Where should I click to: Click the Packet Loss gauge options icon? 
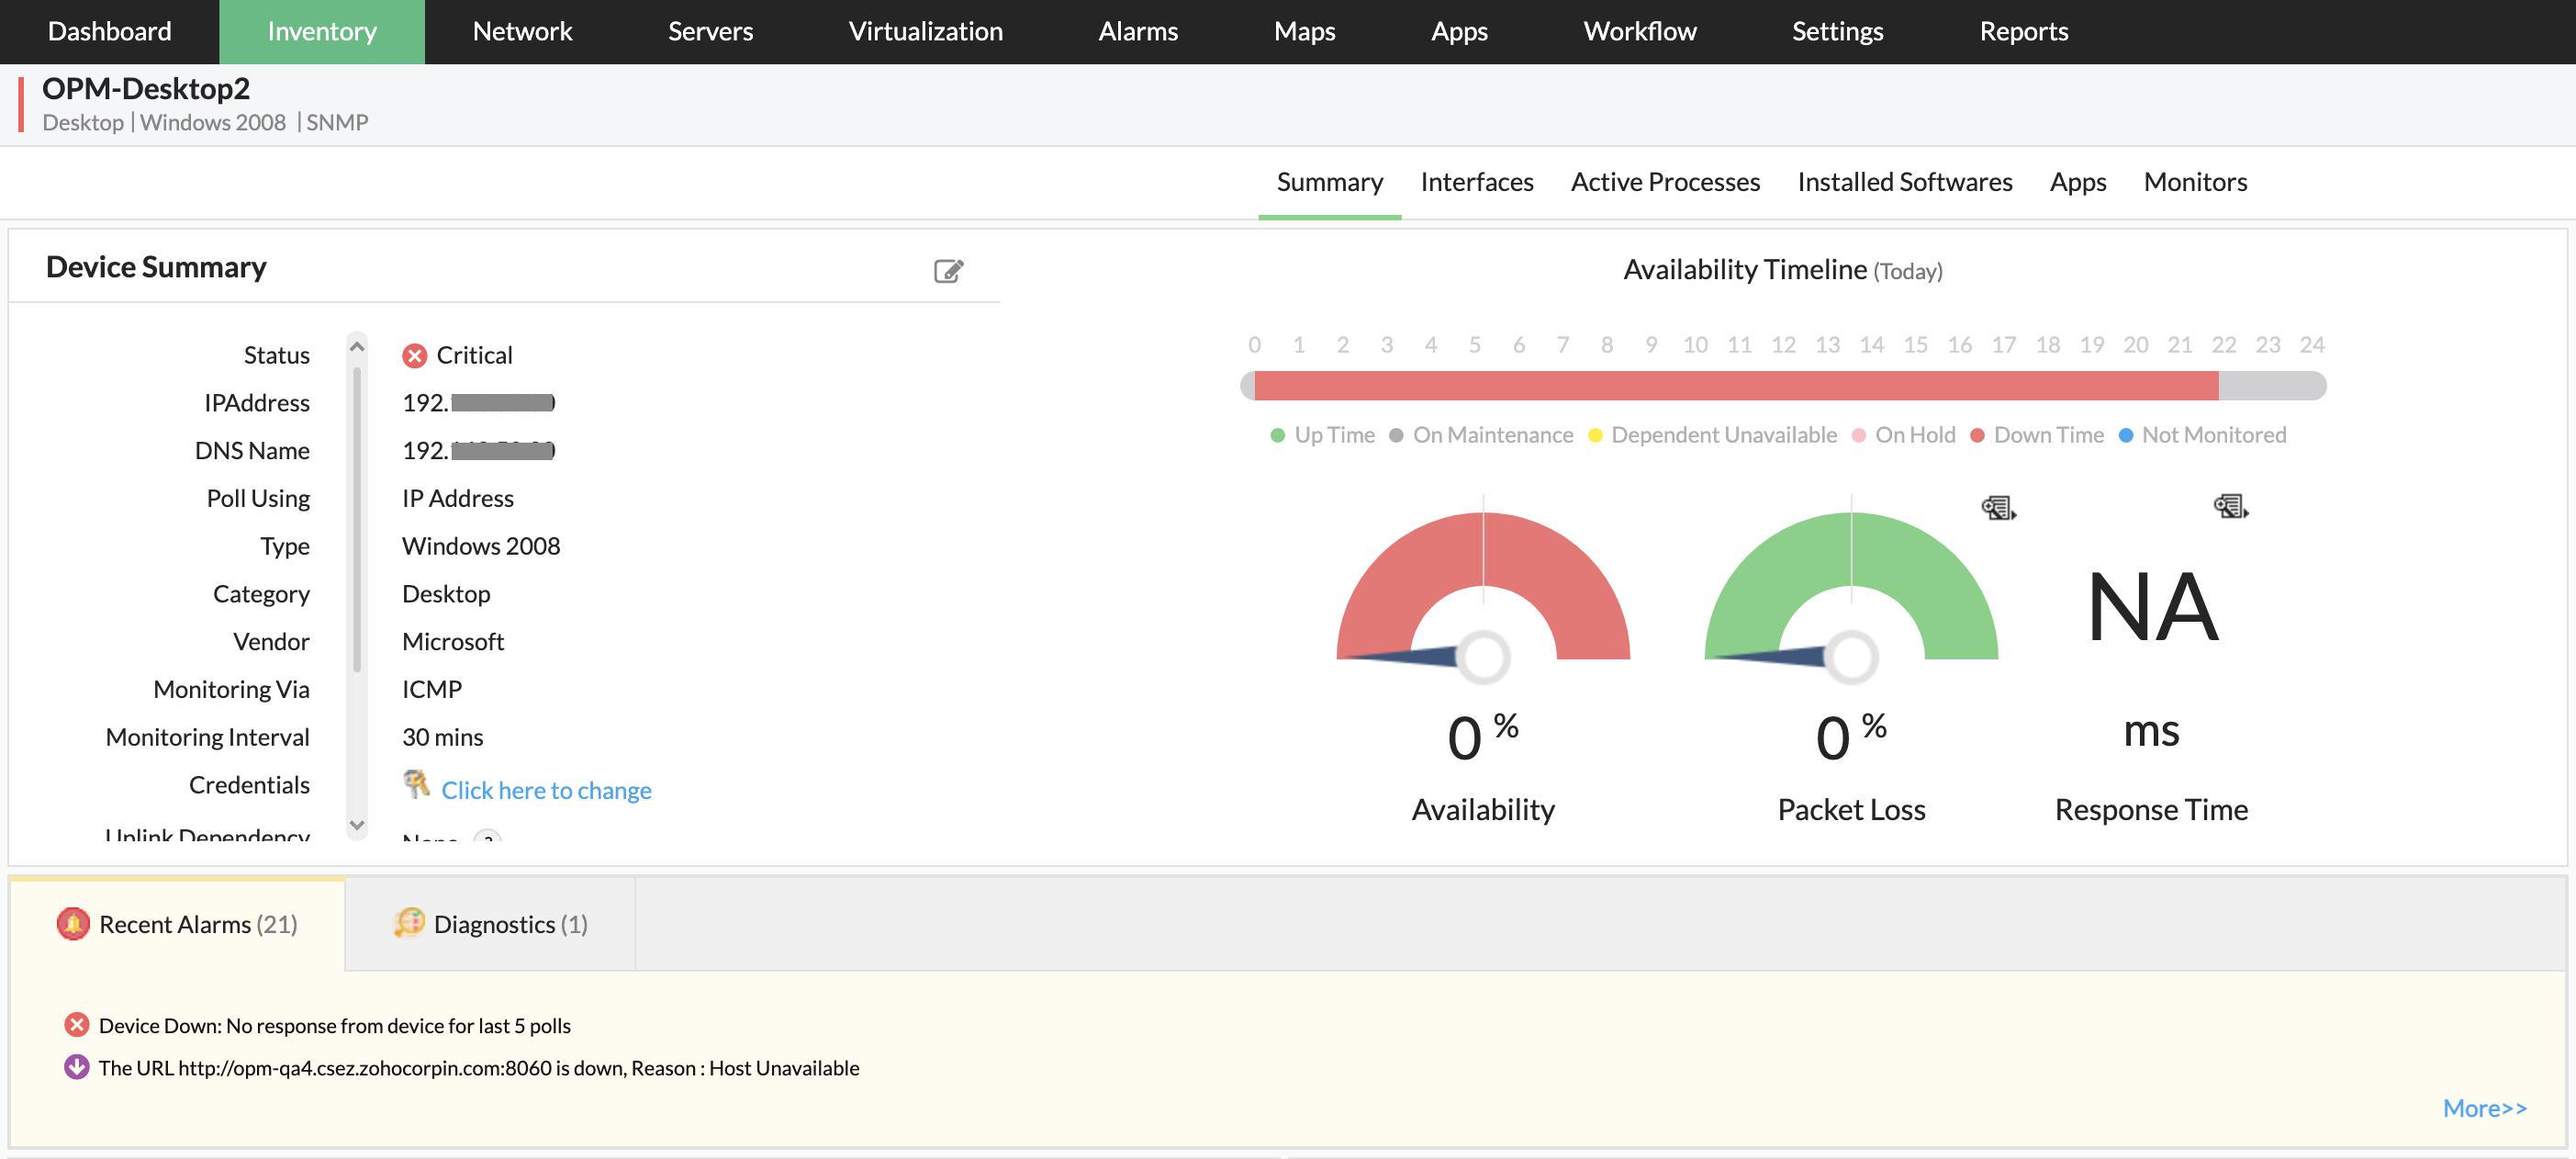1997,508
